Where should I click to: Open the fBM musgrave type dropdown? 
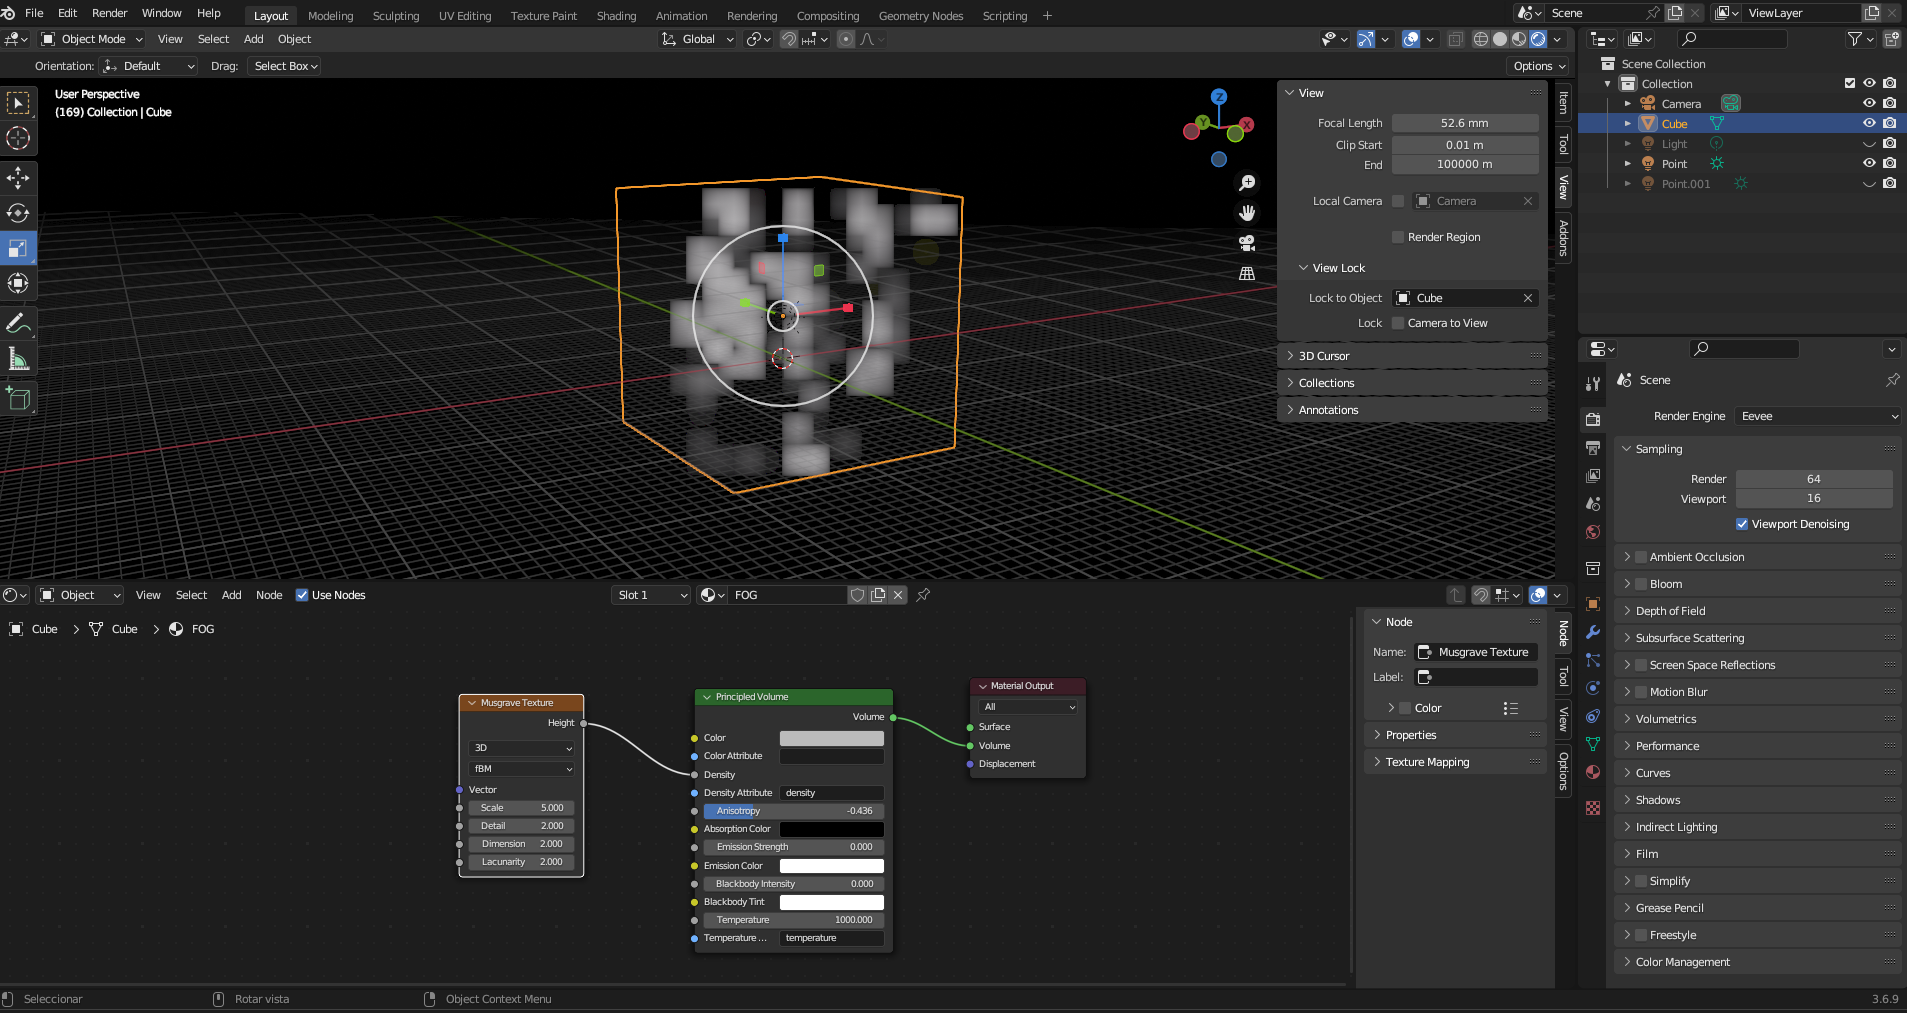[521, 769]
